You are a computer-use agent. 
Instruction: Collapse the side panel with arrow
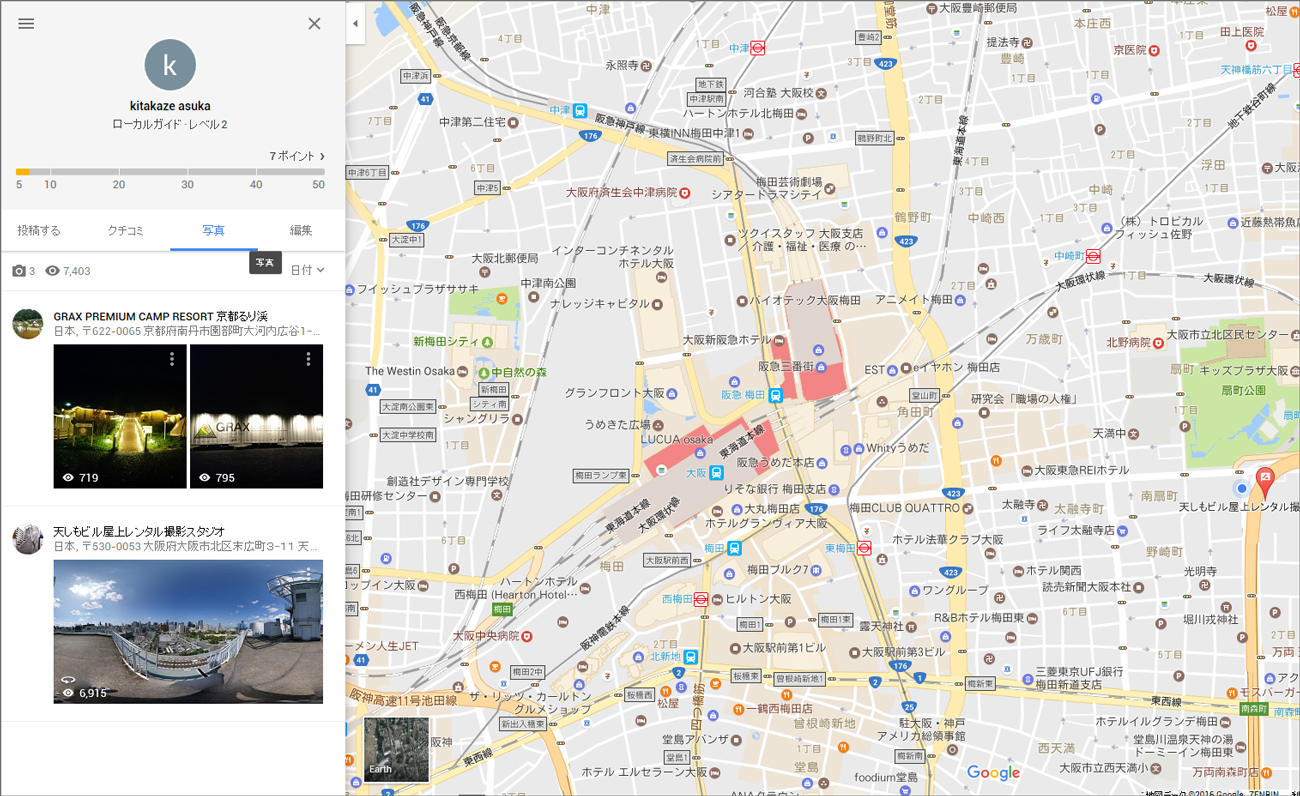click(354, 23)
